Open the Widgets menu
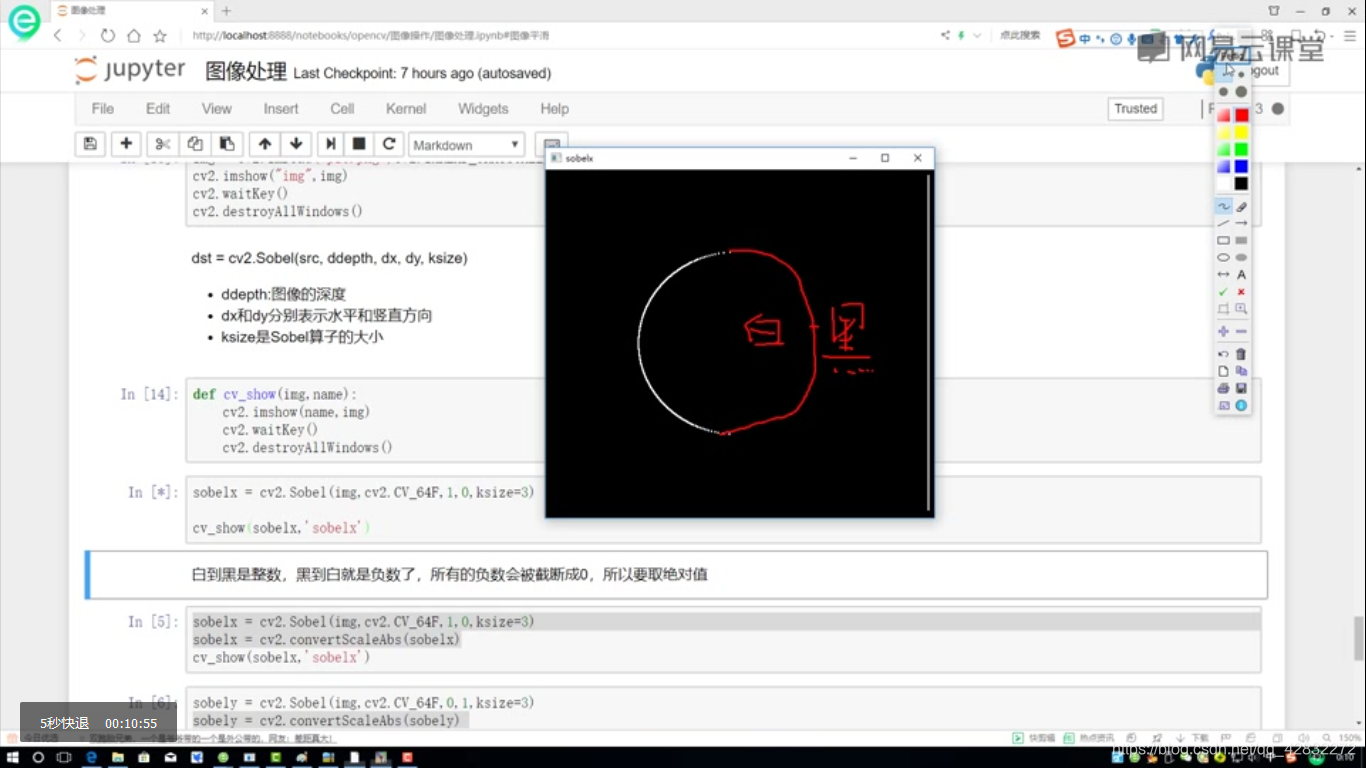The height and width of the screenshot is (768, 1366). (x=483, y=108)
